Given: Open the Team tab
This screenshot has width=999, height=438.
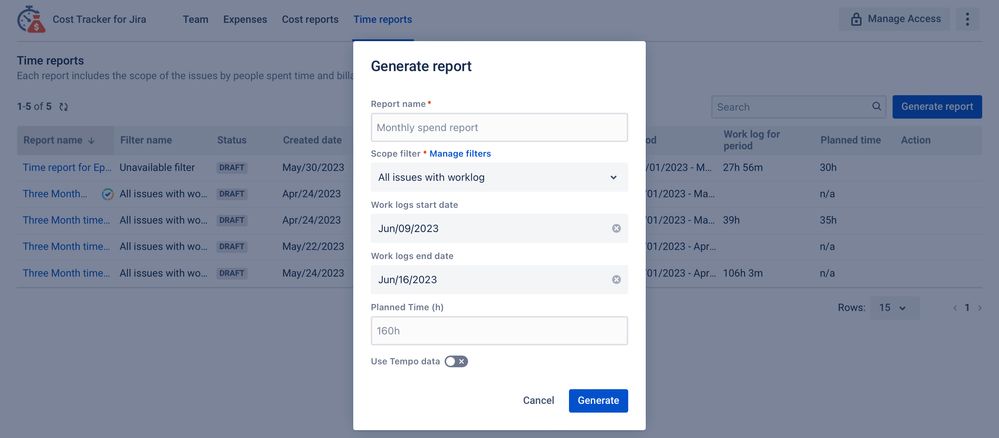Looking at the screenshot, I should pos(196,19).
